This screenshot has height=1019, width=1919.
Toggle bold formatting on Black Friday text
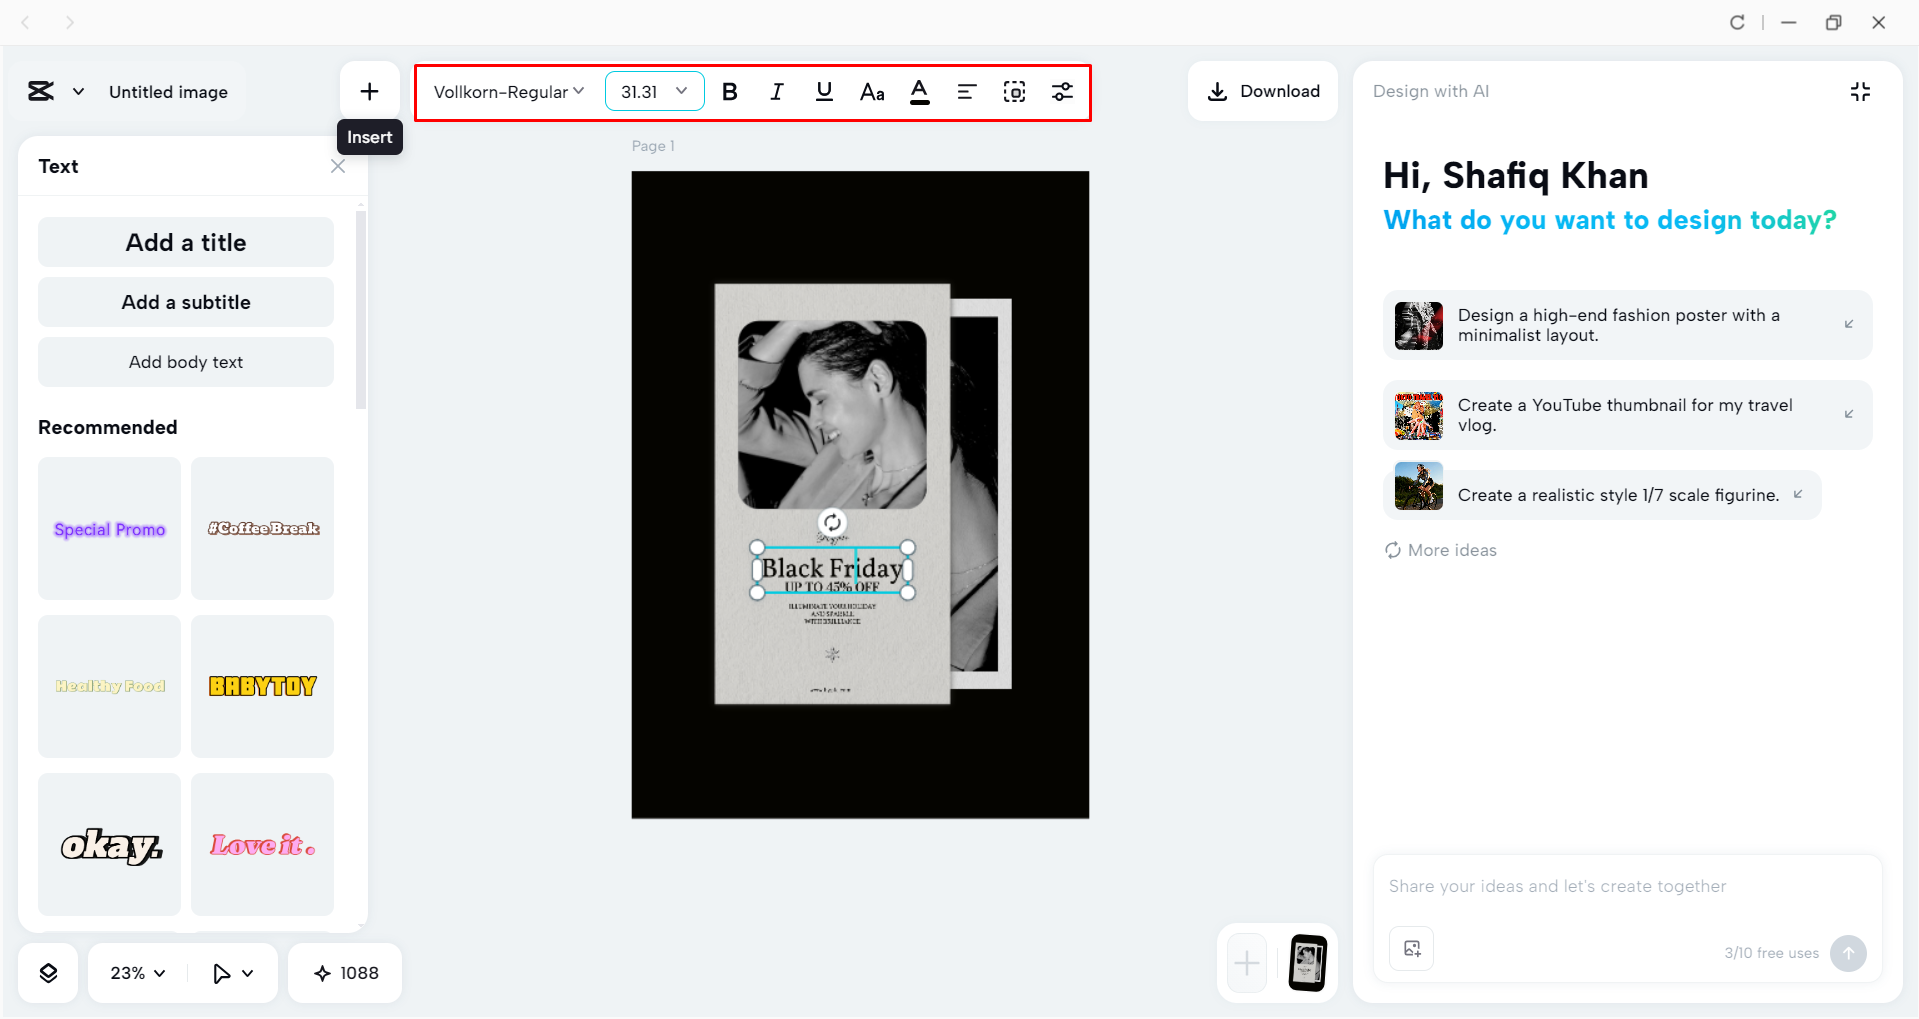729,92
